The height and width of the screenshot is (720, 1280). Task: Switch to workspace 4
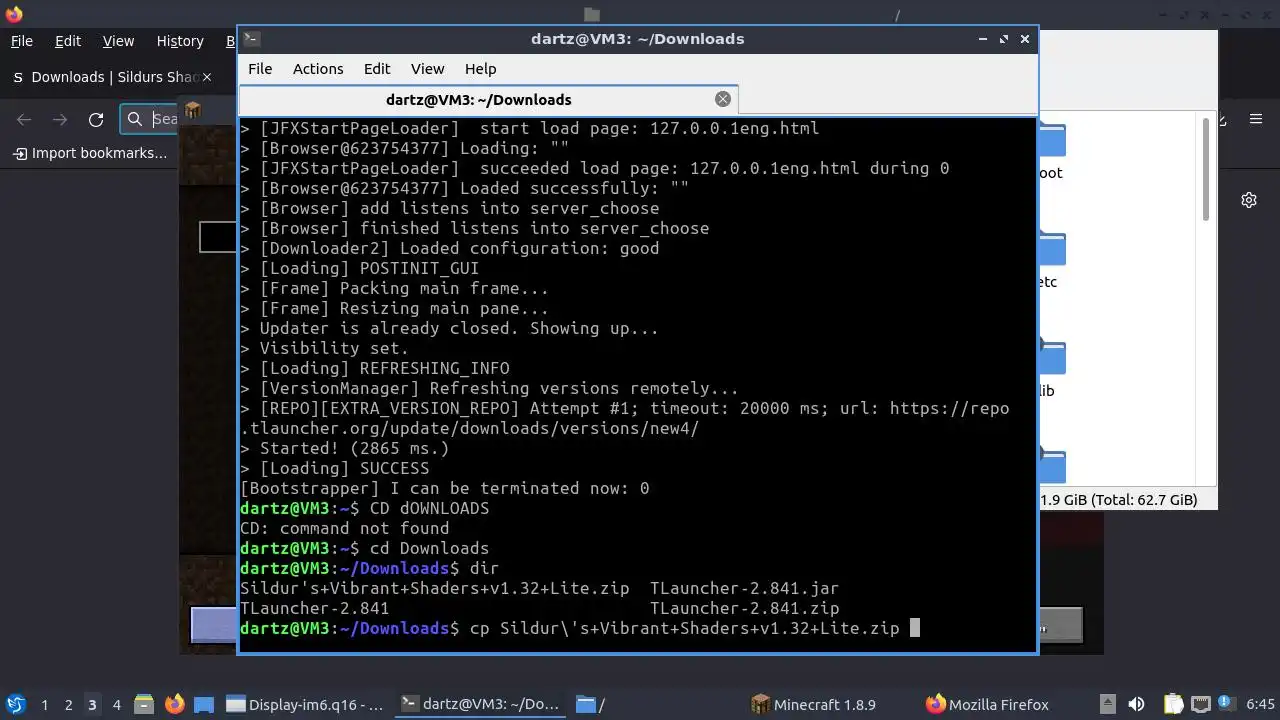116,704
